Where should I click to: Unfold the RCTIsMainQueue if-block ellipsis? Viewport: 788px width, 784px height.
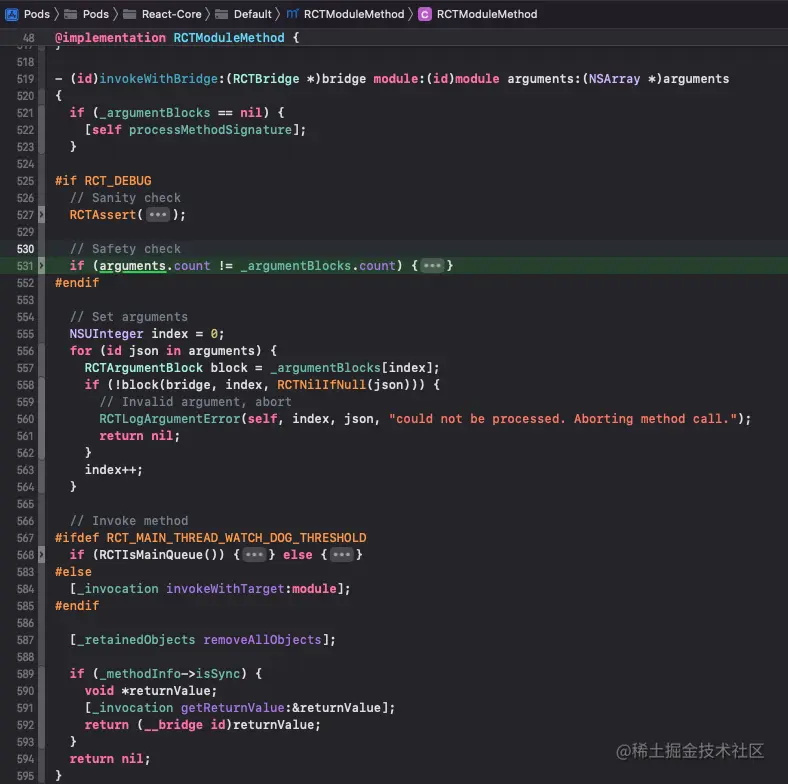point(254,555)
